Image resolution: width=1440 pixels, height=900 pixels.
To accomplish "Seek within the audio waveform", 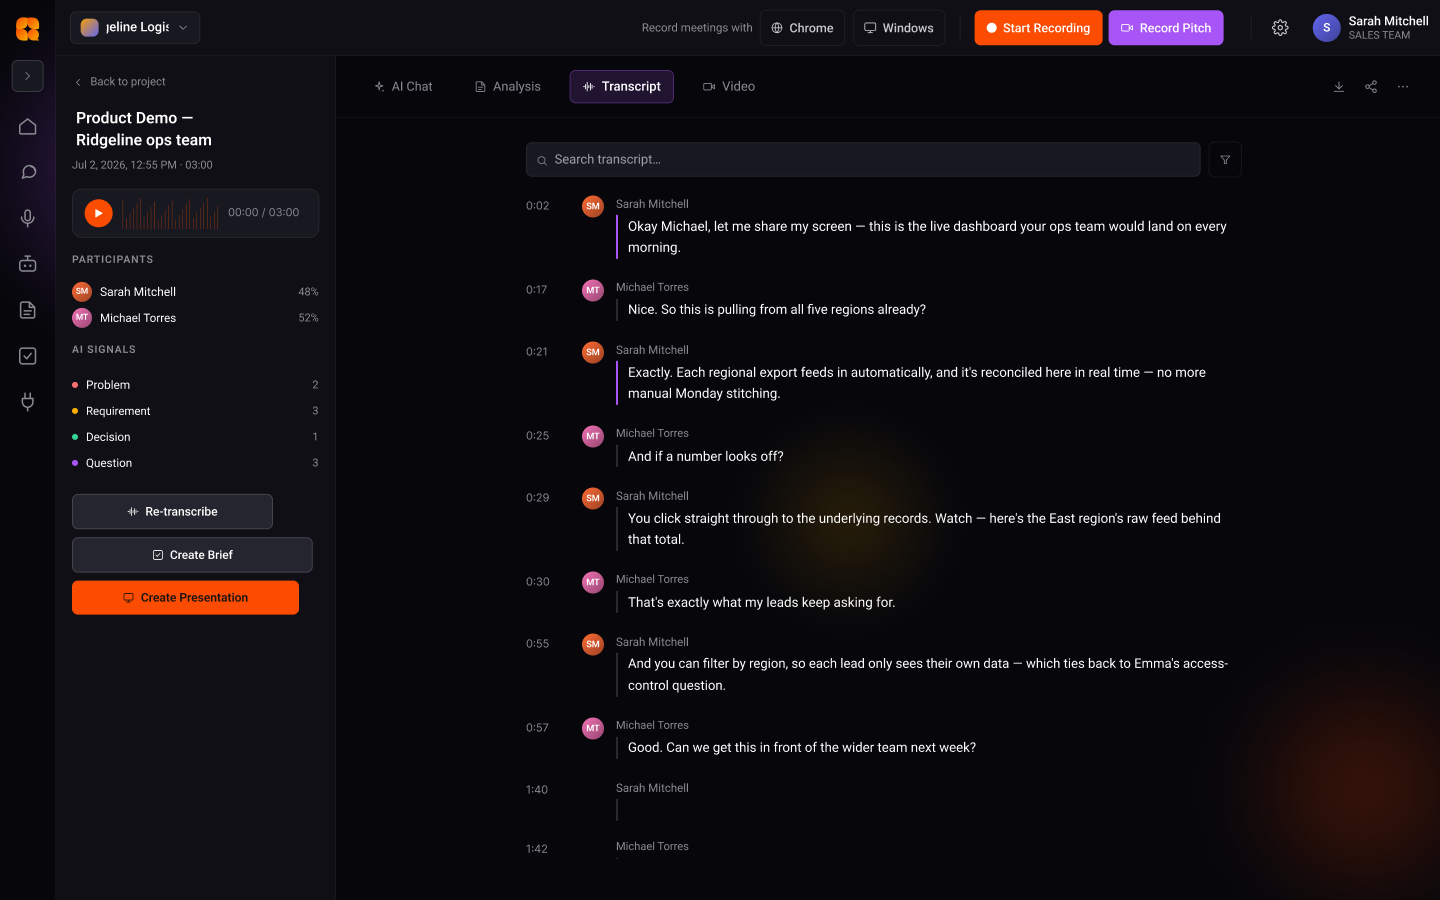I will [170, 213].
